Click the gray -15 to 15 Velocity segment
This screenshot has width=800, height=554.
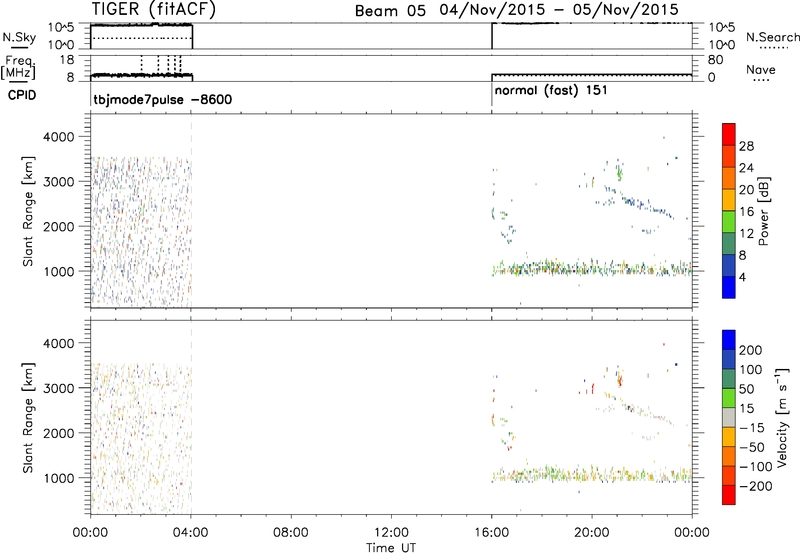point(729,417)
